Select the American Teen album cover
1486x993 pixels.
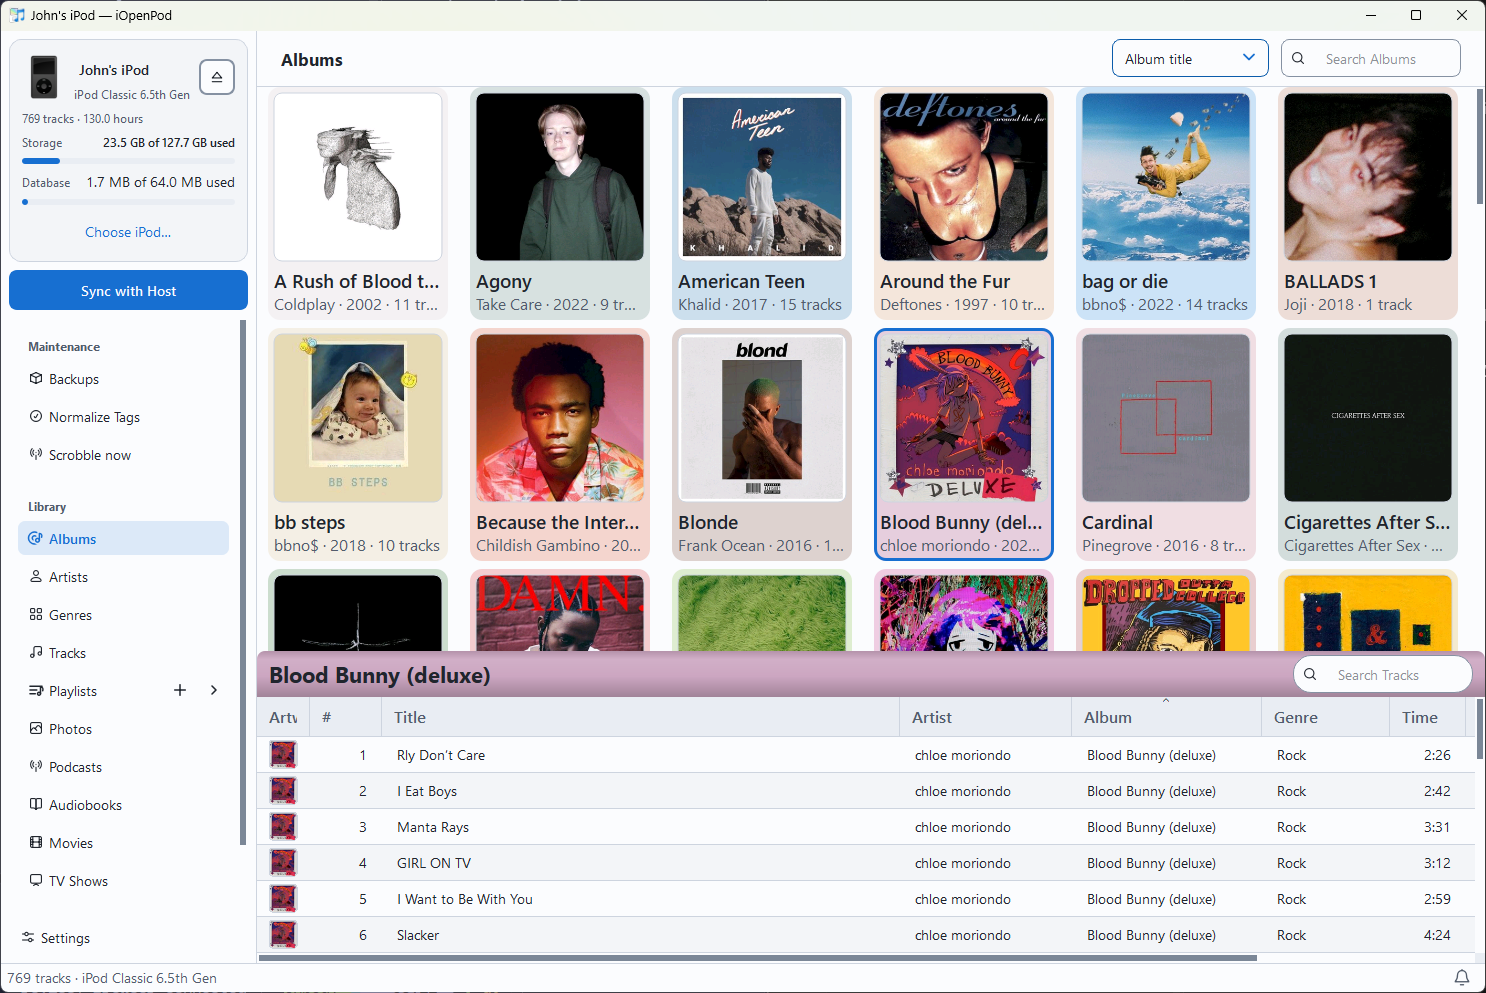point(762,177)
